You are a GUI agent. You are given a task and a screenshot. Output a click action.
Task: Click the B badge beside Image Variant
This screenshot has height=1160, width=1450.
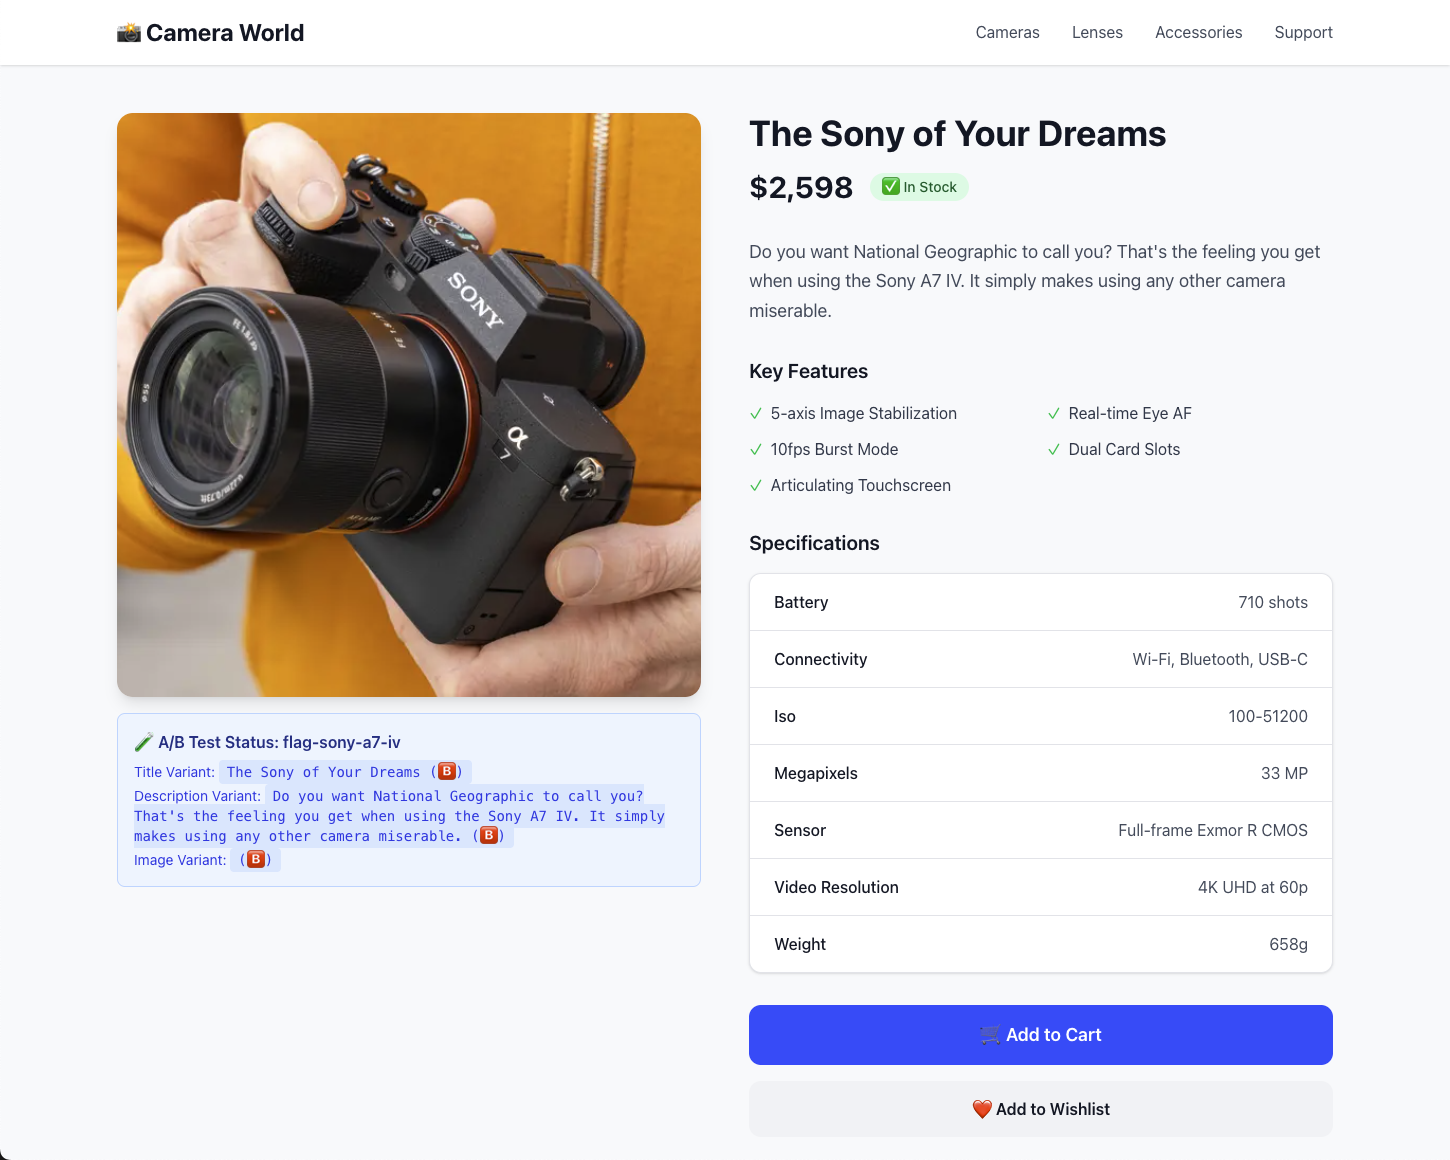click(x=256, y=859)
